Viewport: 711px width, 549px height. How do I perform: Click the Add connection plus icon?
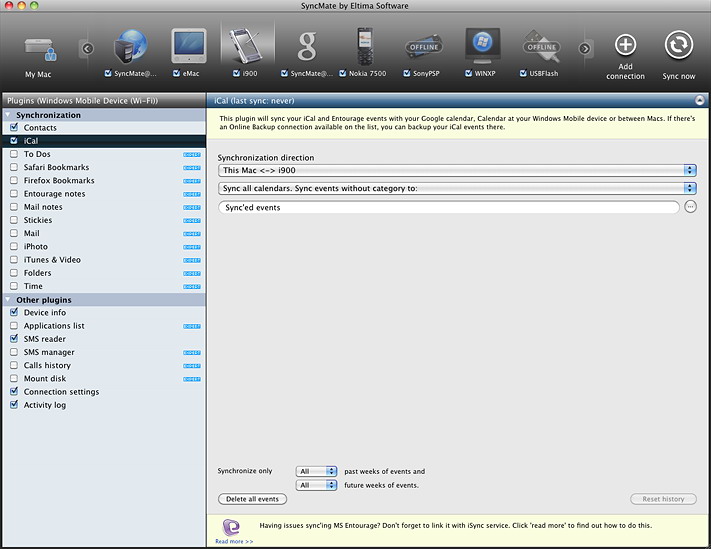[625, 44]
